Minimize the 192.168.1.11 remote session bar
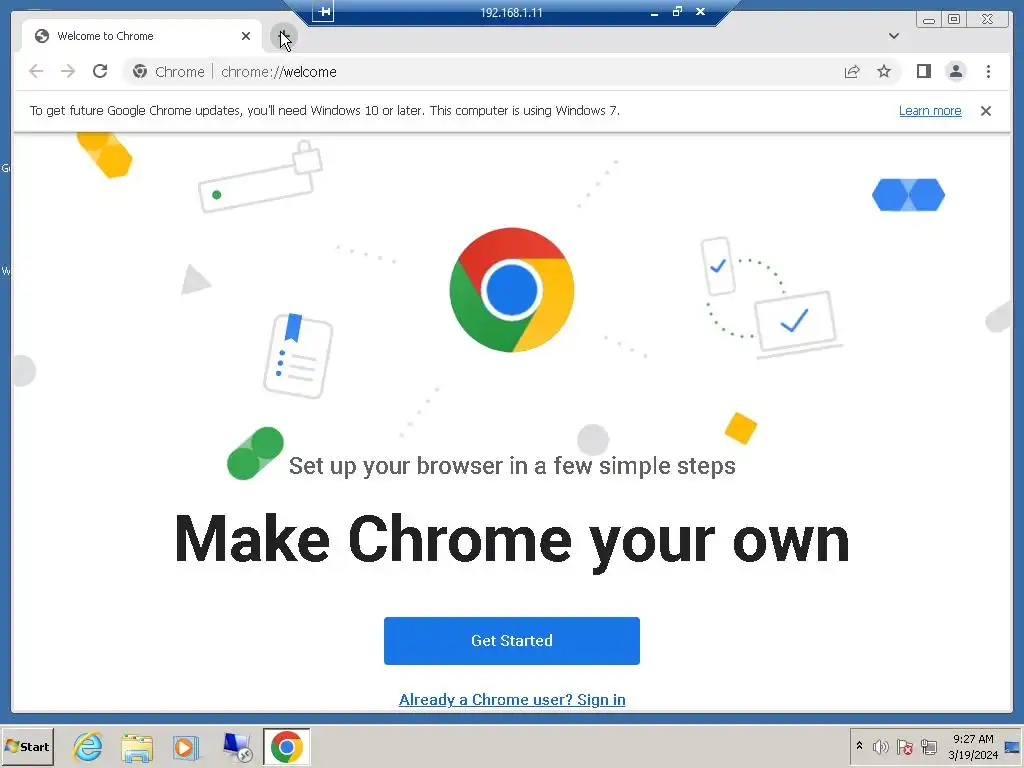This screenshot has height=768, width=1024. click(654, 12)
